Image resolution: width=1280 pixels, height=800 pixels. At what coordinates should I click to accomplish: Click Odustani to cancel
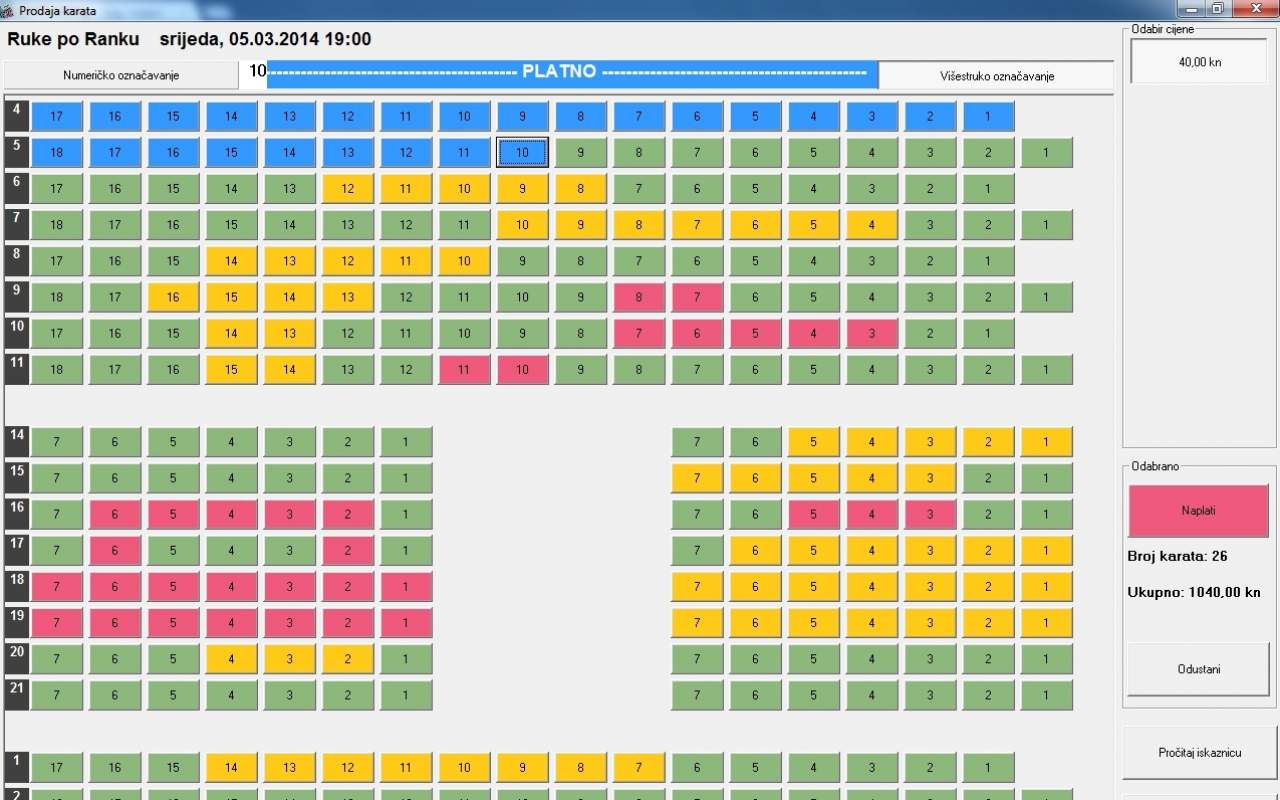tap(1198, 669)
